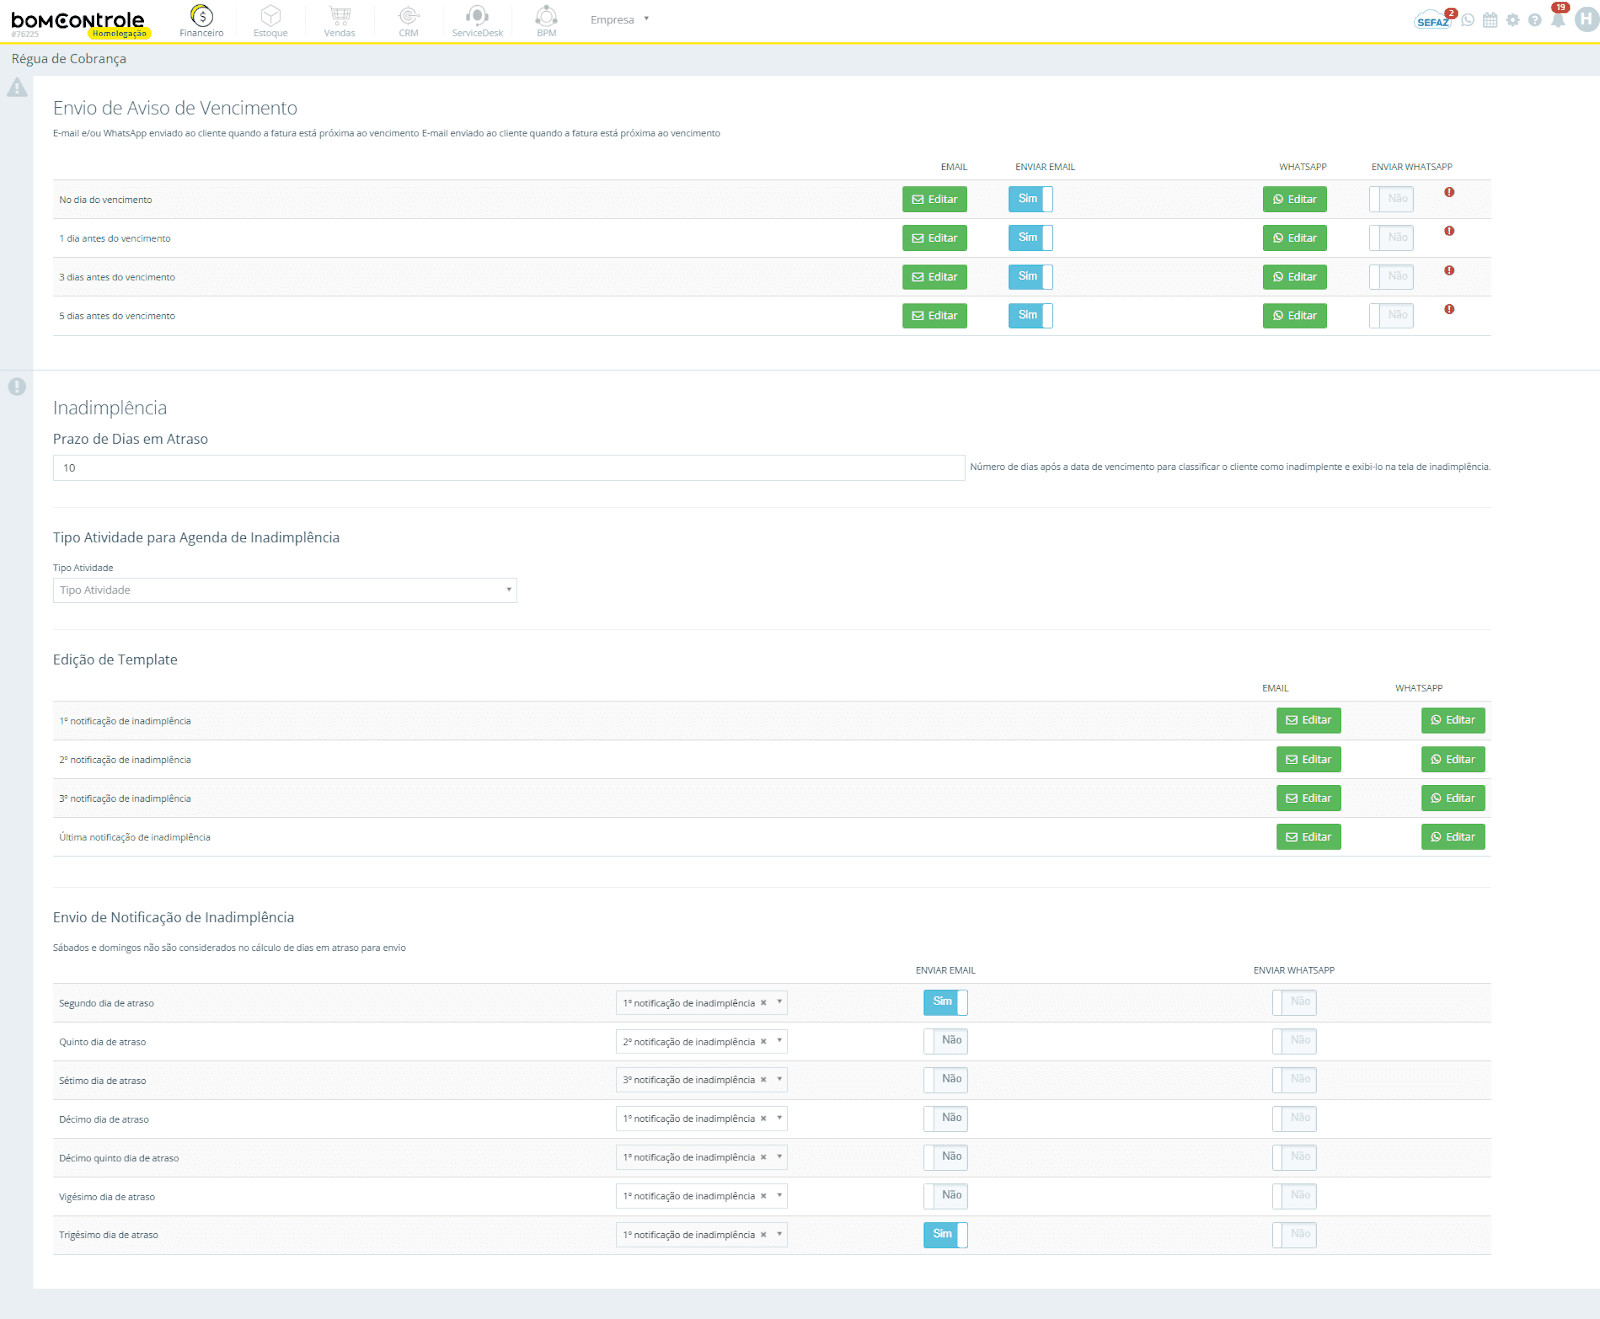Screen dimensions: 1600x1319
Task: Toggle Enviar Whatsapp for Vigésimo dia de atraso
Action: pyautogui.click(x=1294, y=1195)
